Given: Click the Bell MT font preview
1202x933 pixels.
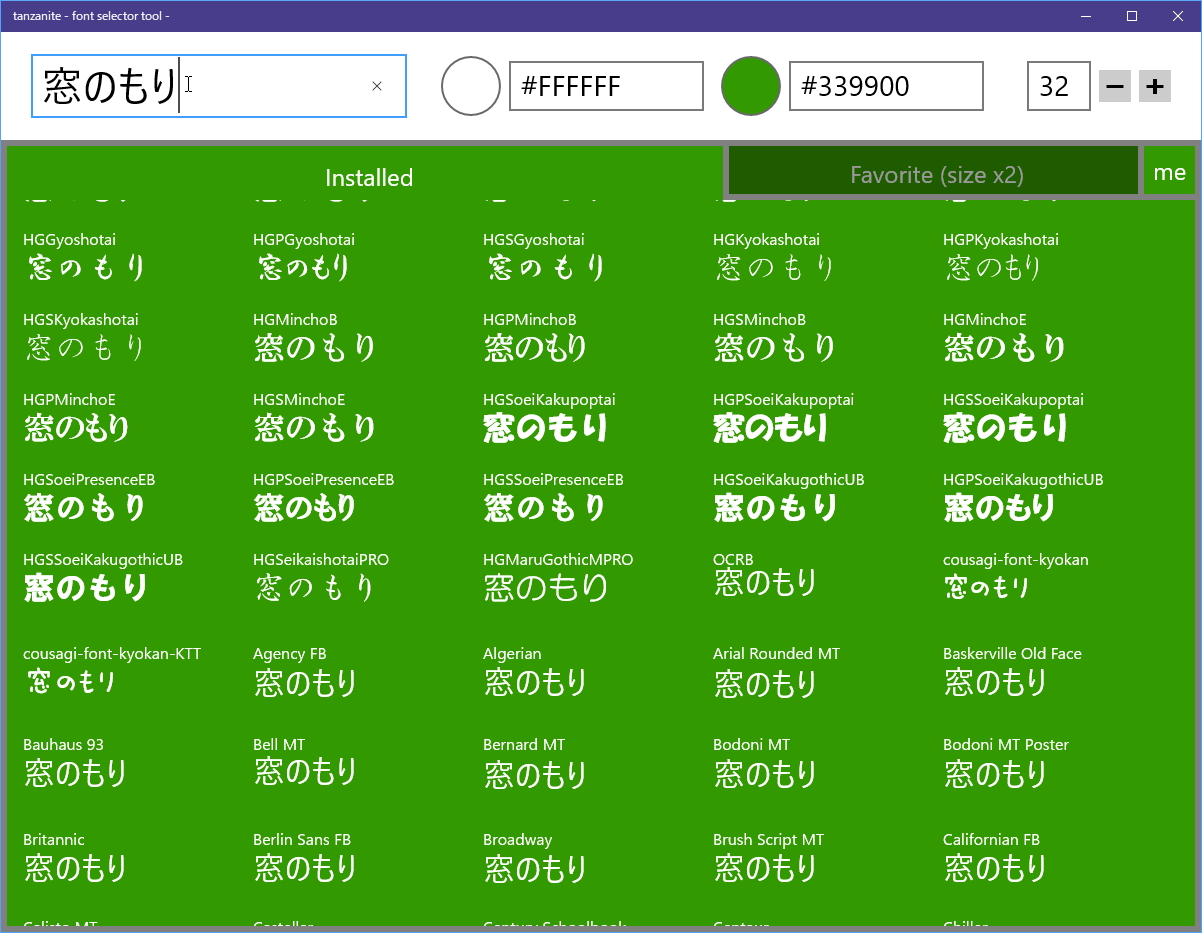Looking at the screenshot, I should [305, 762].
